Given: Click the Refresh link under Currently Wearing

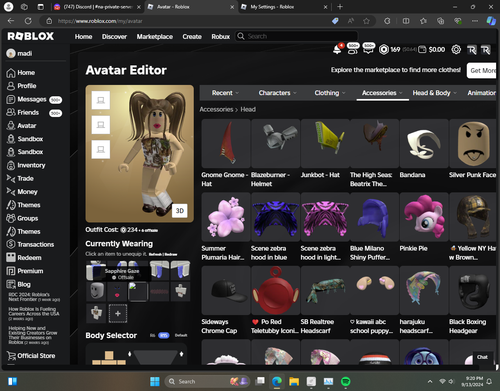Looking at the screenshot, I should (x=155, y=254).
